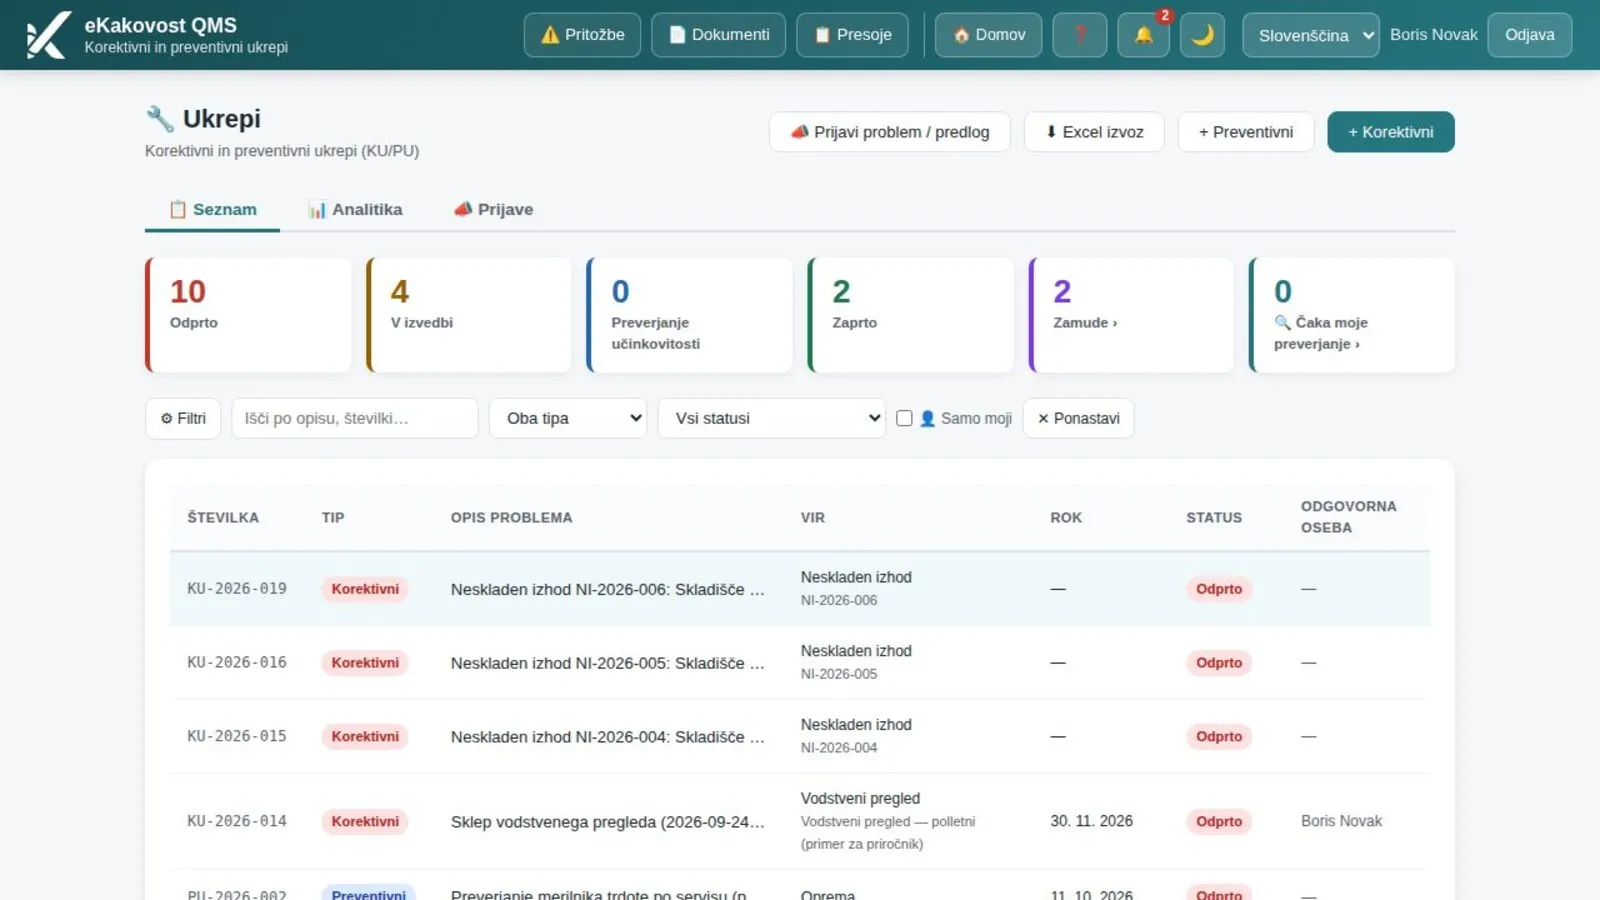Viewport: 1600px width, 900px height.
Task: Open Presoje from the top bar
Action: coord(852,35)
